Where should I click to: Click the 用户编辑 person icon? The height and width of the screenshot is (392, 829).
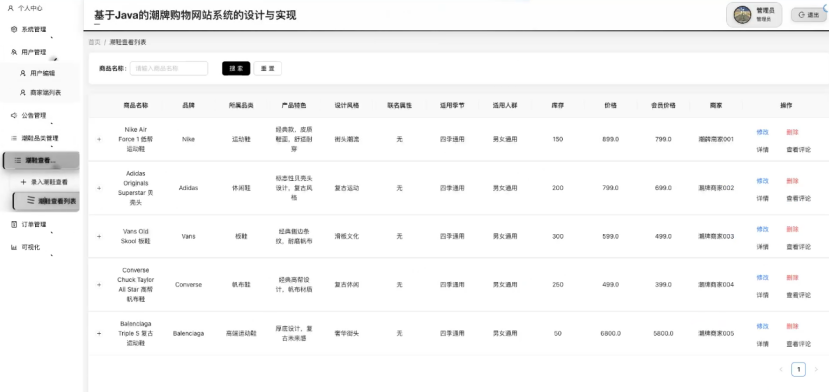pos(23,73)
